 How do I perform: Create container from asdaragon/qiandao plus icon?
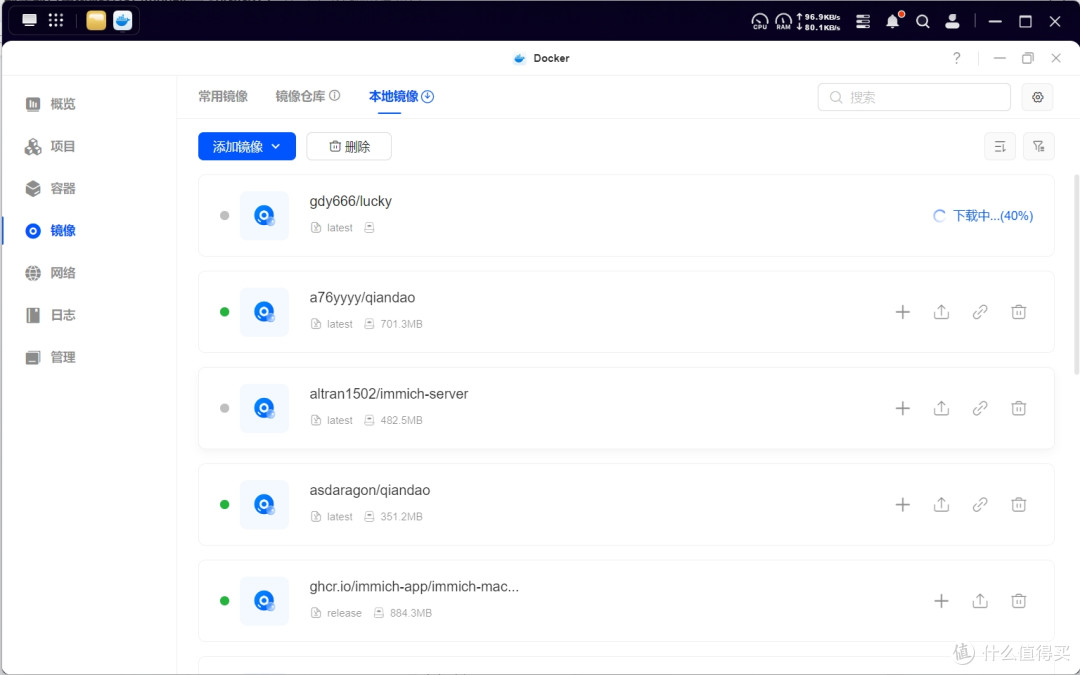pos(902,505)
